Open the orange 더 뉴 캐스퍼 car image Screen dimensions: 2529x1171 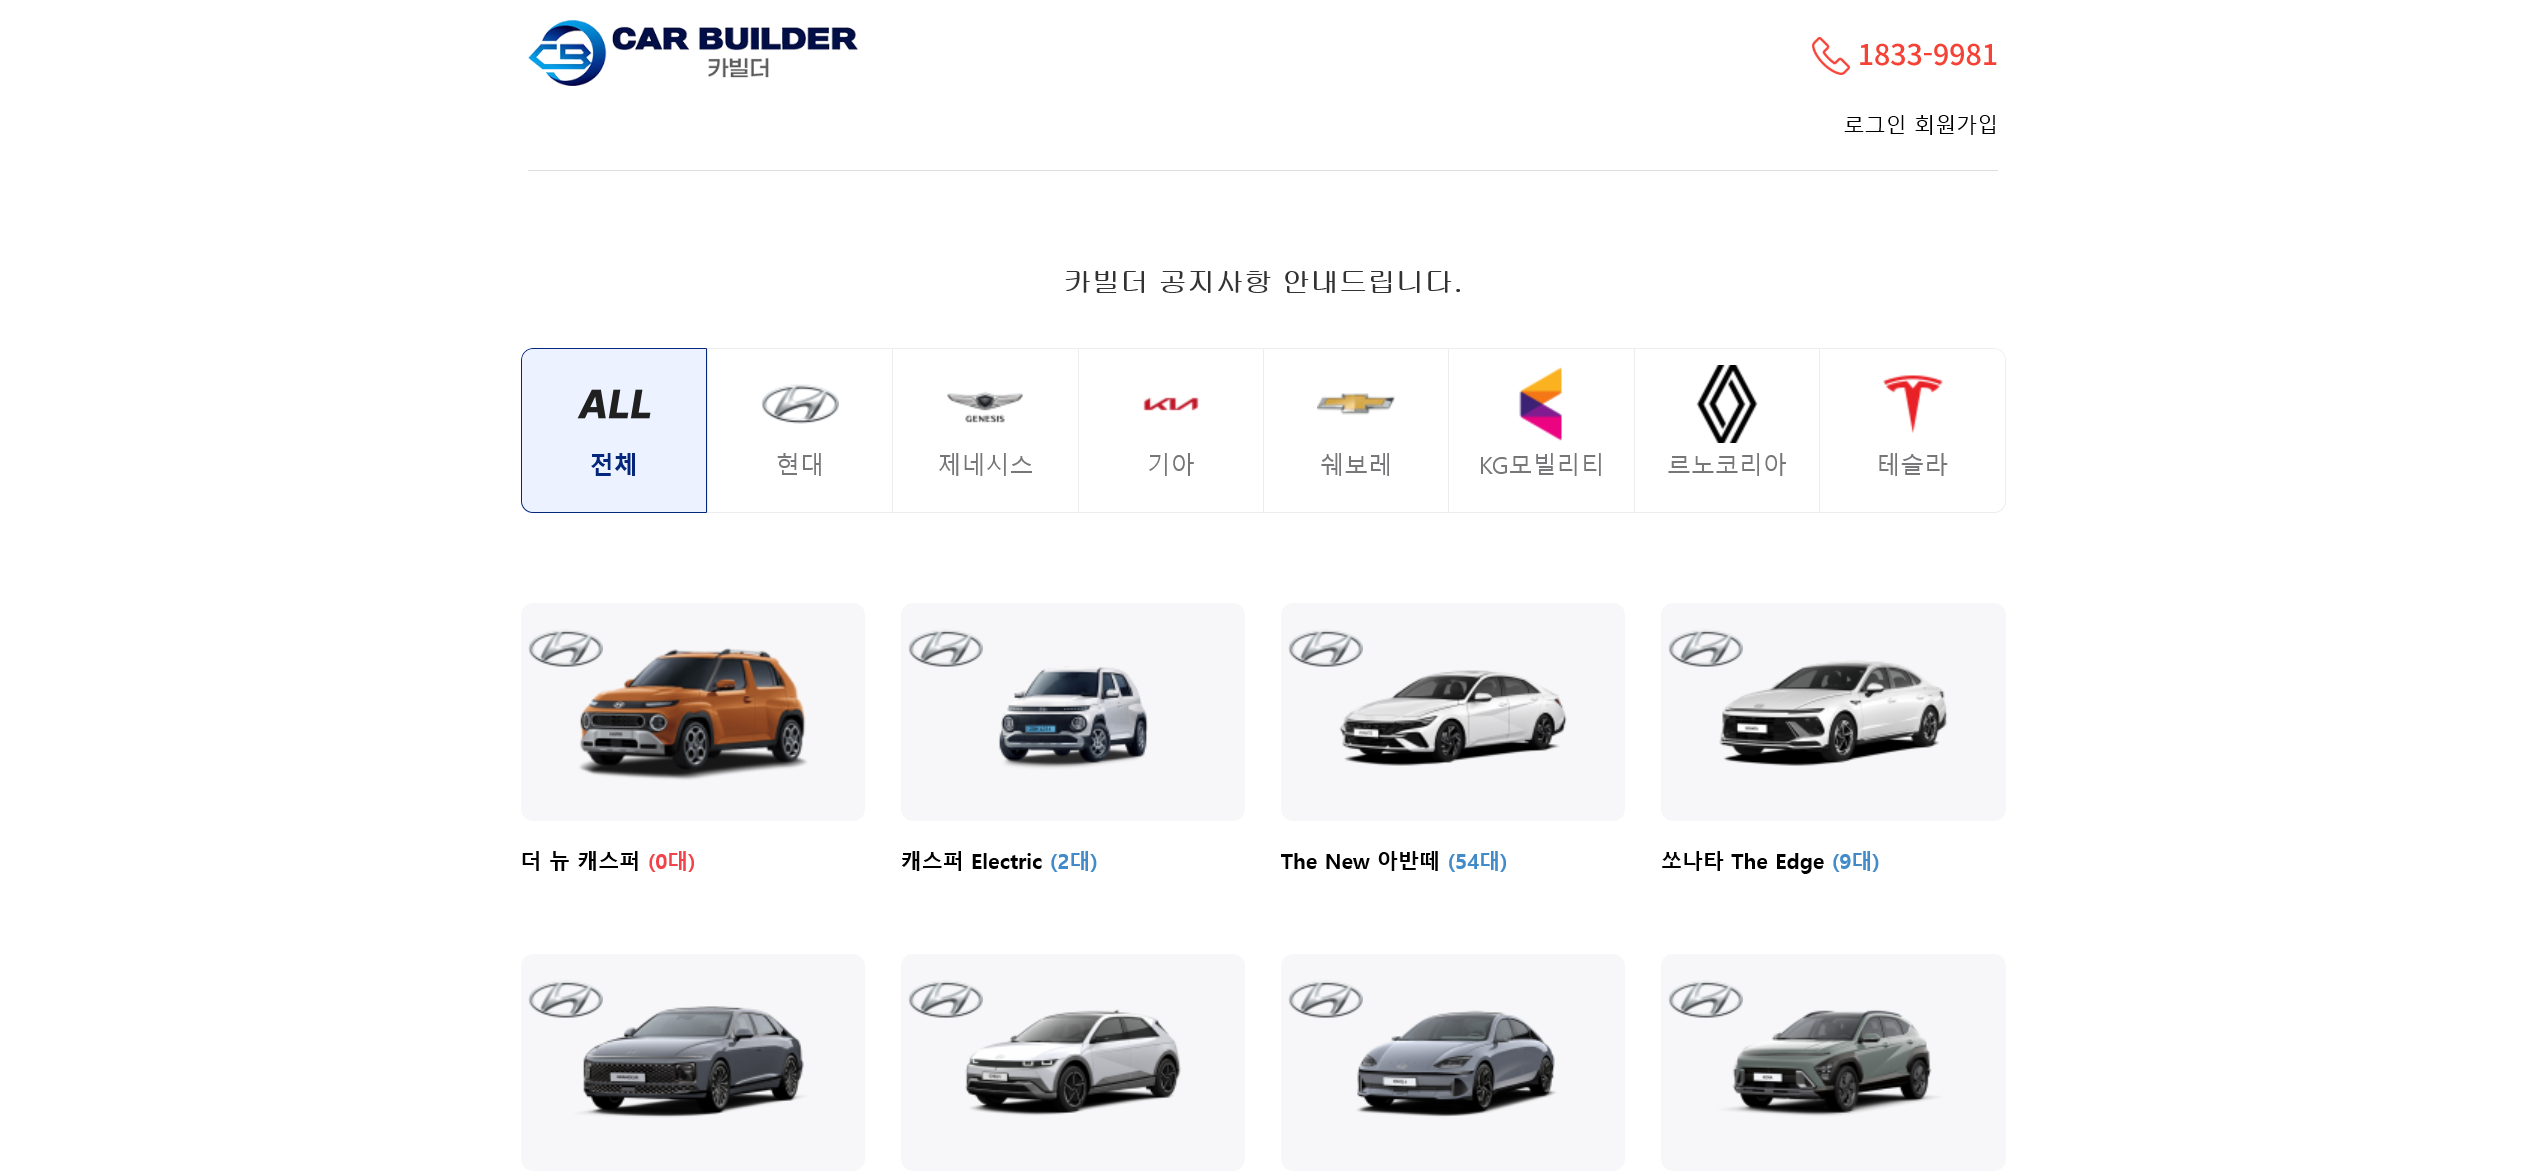[693, 712]
